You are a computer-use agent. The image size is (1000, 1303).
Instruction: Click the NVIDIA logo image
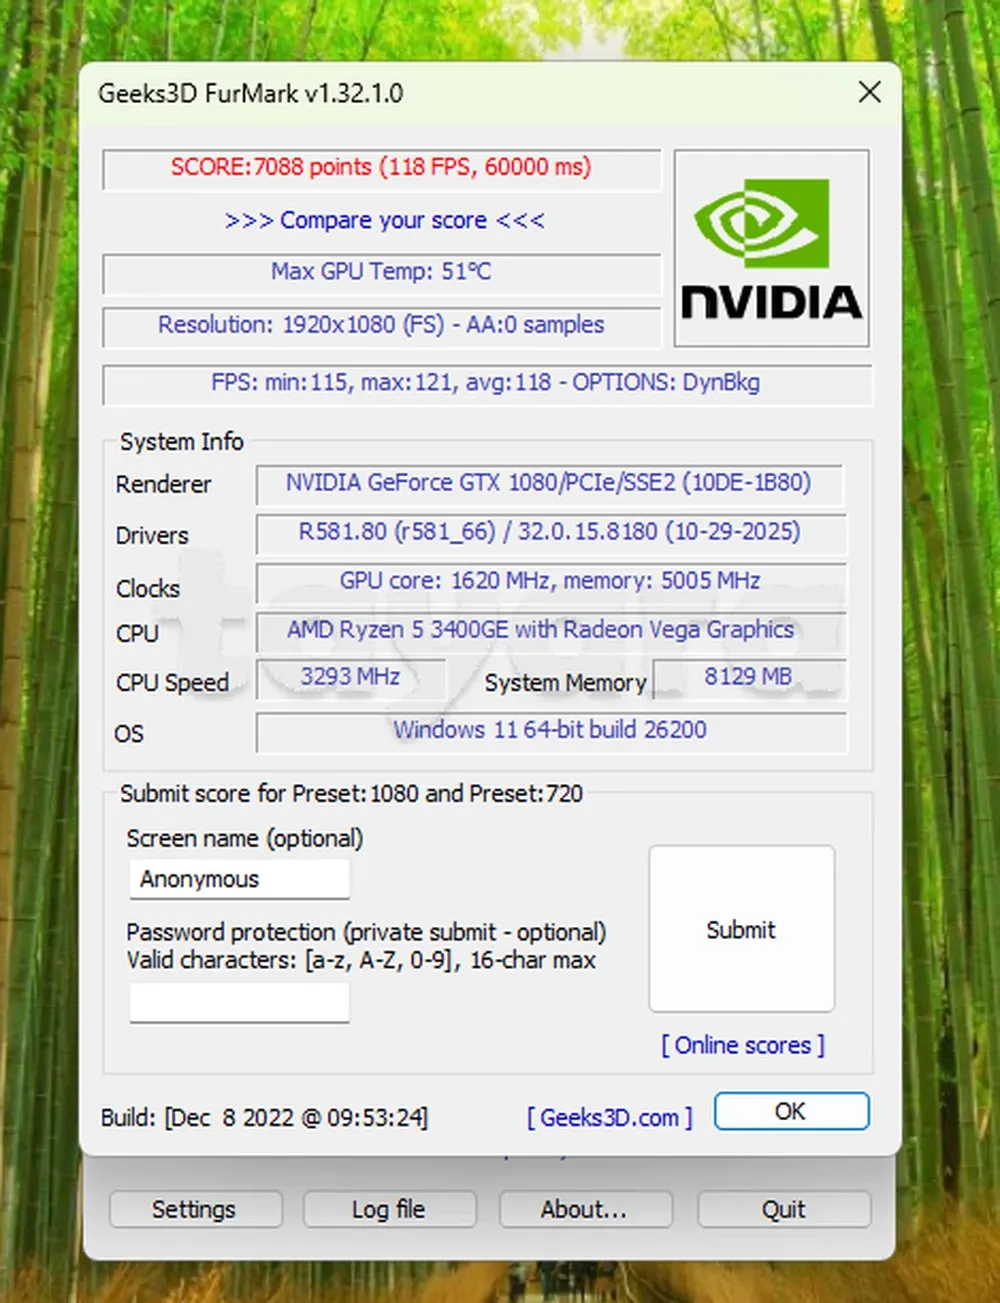tap(771, 248)
